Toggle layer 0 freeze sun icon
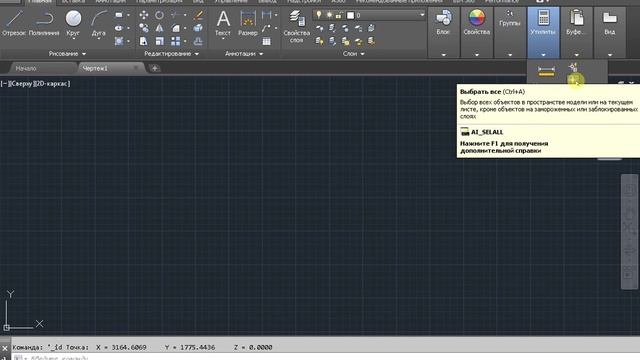 (329, 15)
